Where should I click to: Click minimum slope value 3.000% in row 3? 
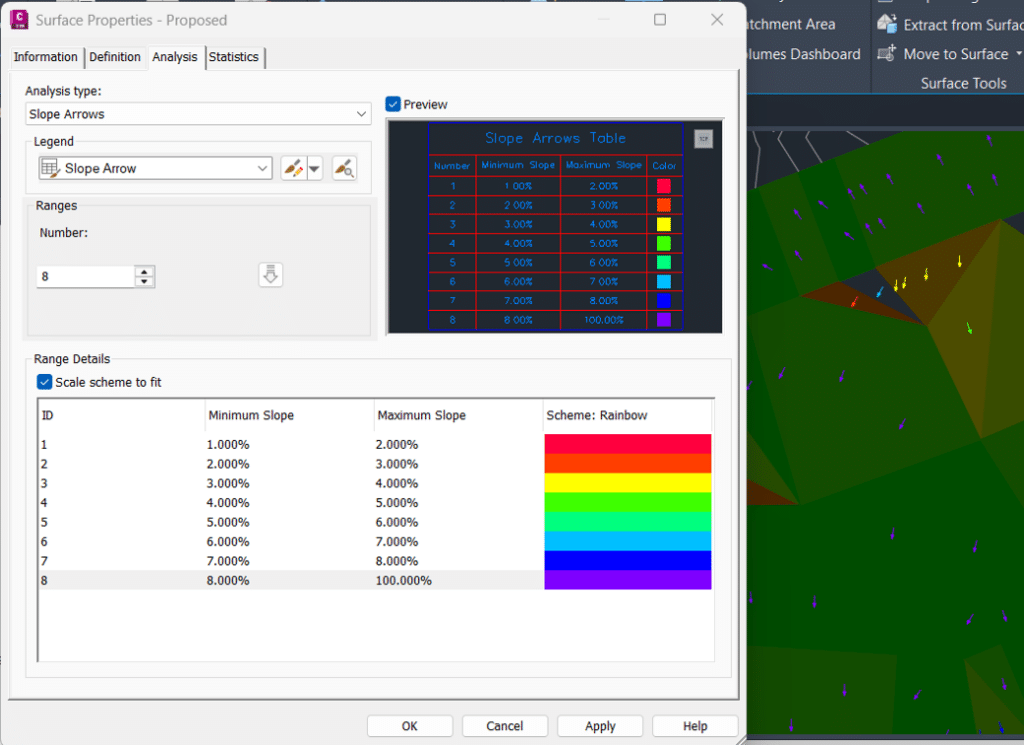pyautogui.click(x=228, y=483)
